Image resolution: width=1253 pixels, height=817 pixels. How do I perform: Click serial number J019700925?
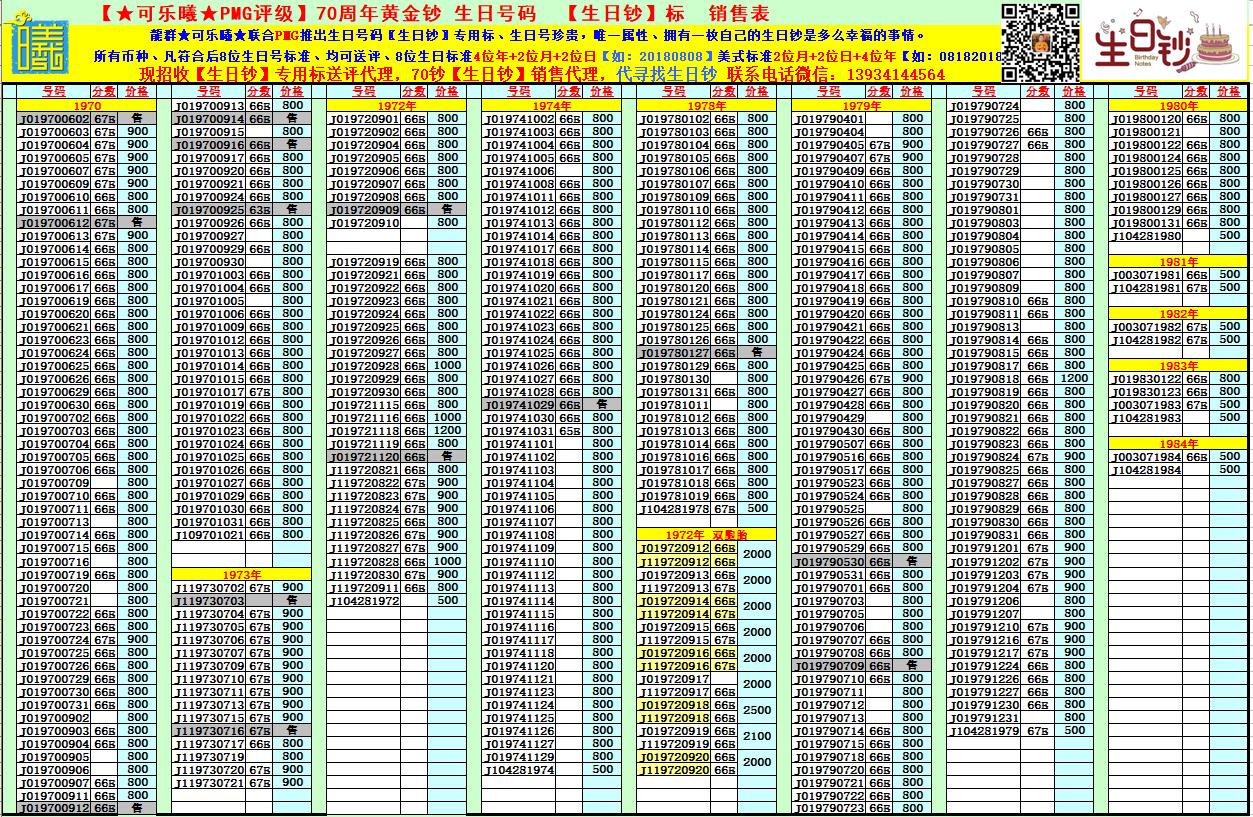210,210
